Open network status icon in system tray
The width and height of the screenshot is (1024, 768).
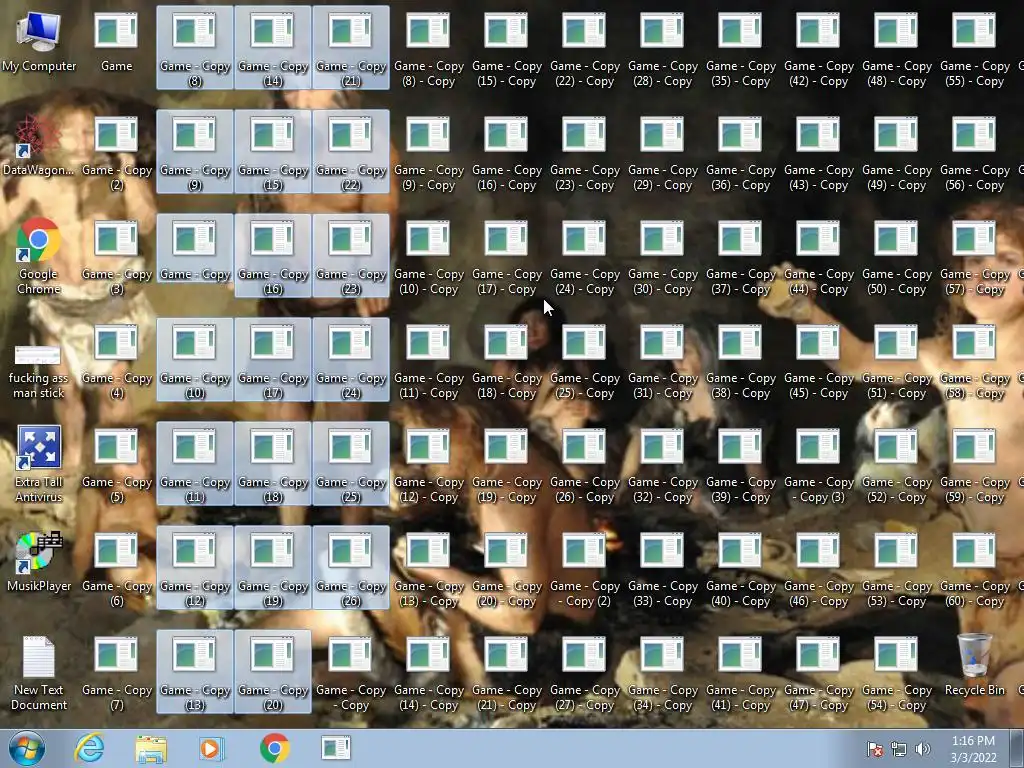click(899, 749)
